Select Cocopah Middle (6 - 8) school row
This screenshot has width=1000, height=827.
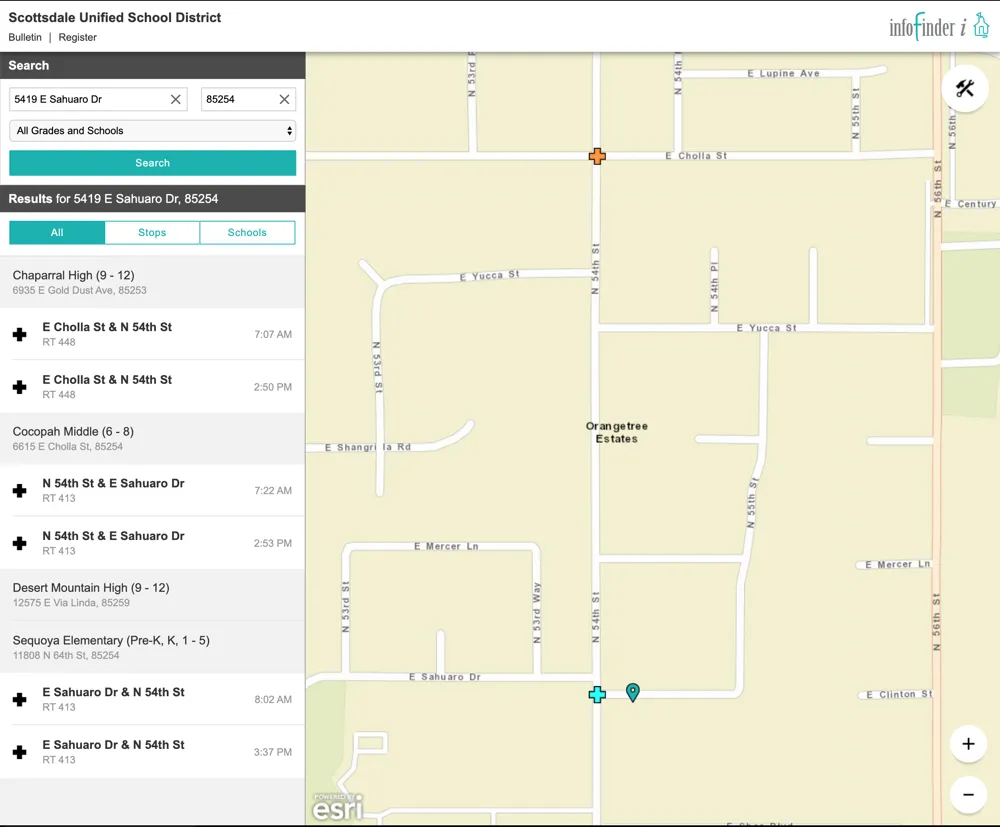click(152, 439)
